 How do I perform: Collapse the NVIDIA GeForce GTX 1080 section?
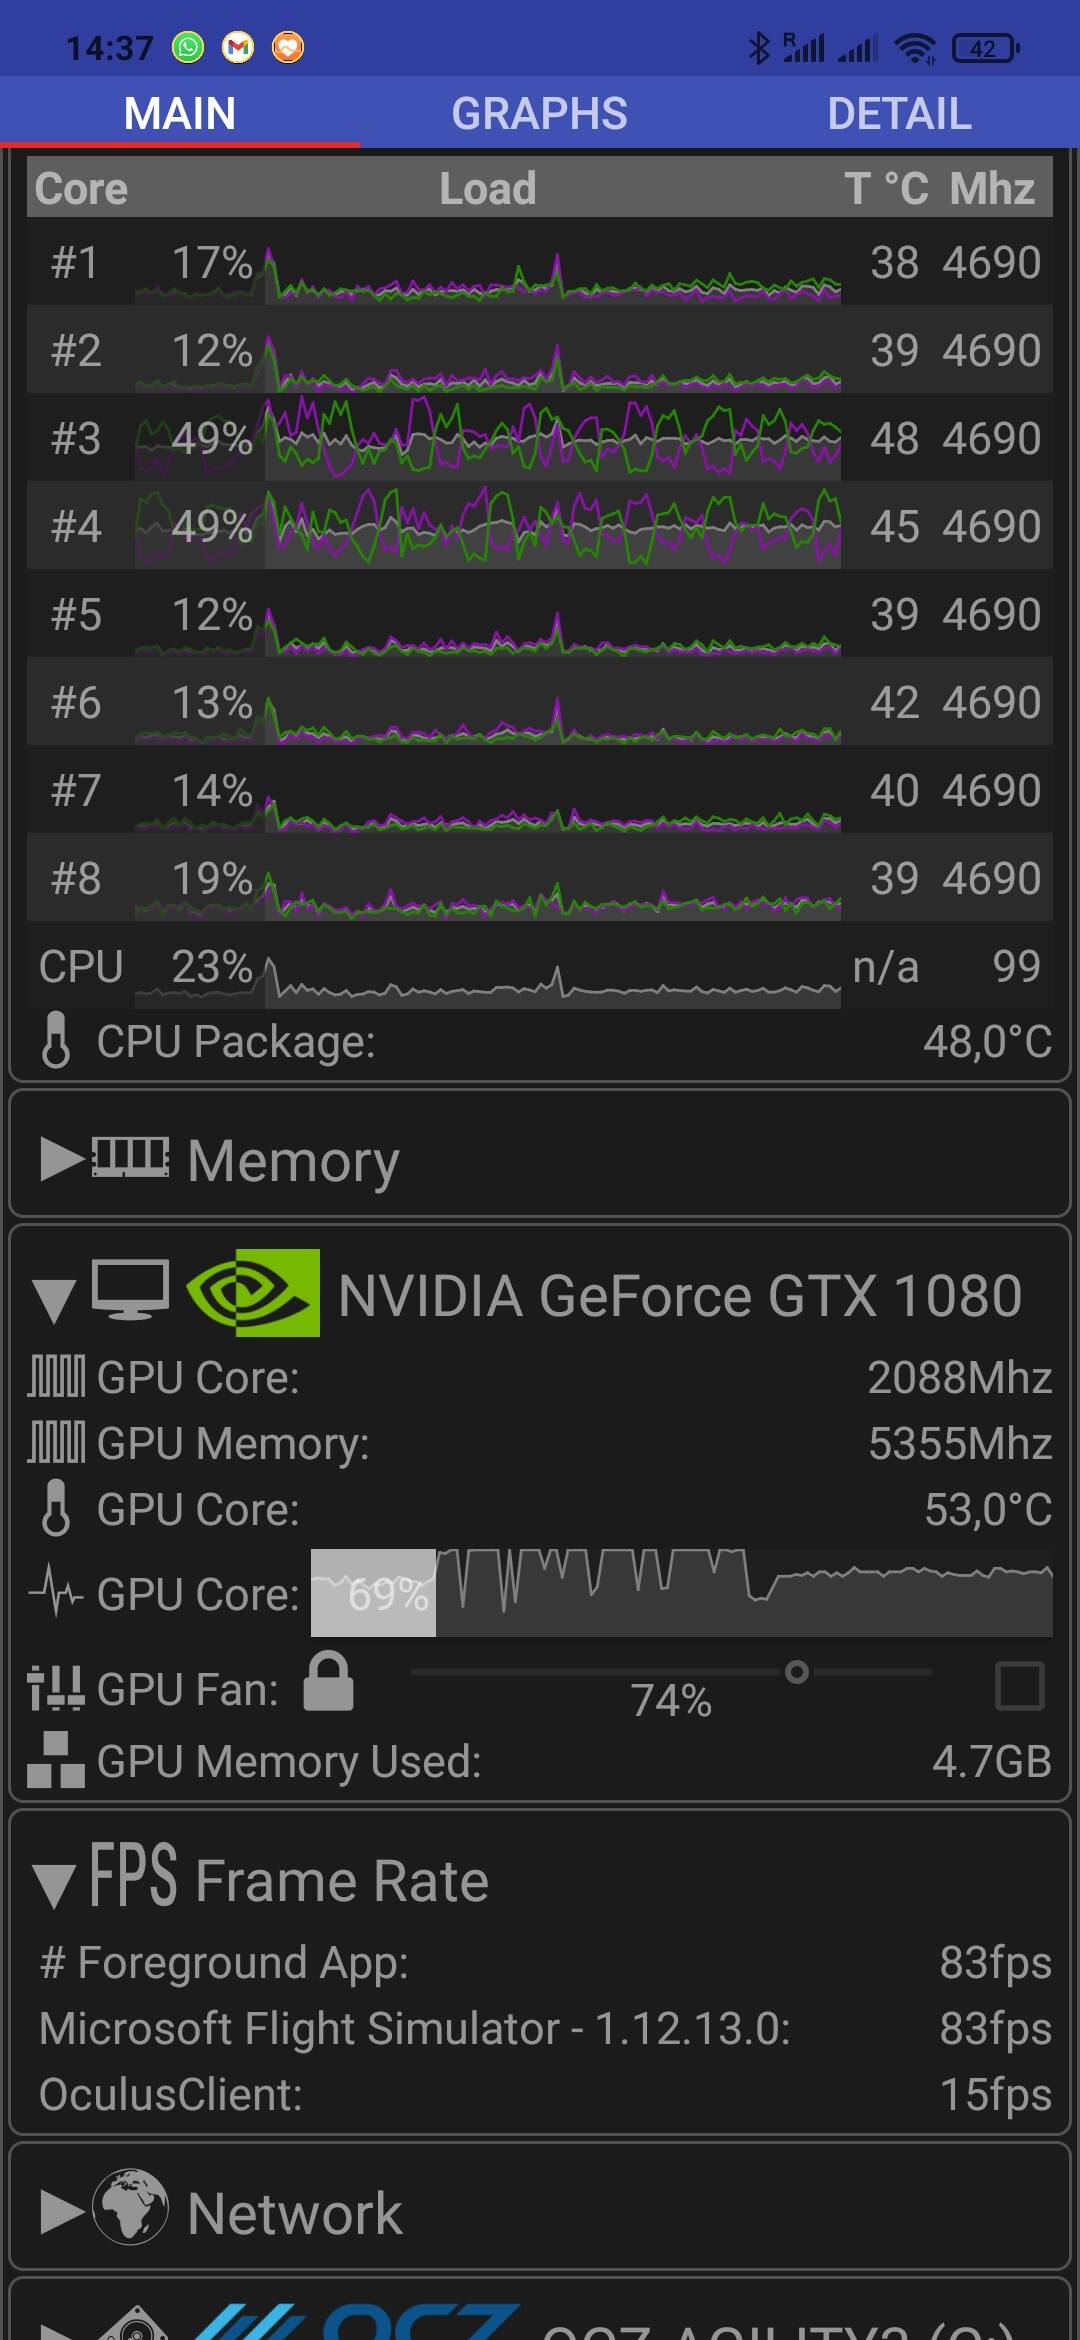pos(54,1299)
